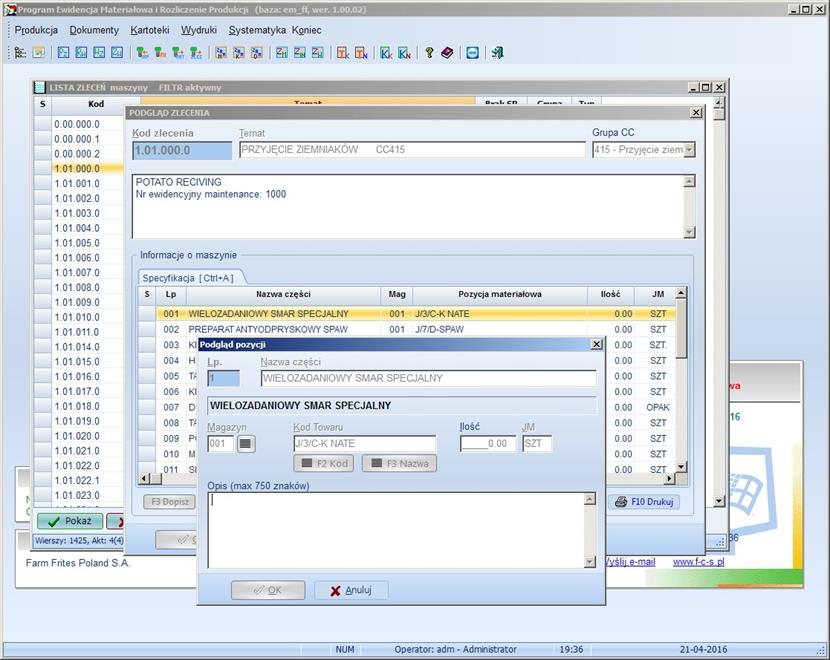This screenshot has width=830, height=660.
Task: Select the Specyfikacja [Ctrl+A] tab
Action: (x=188, y=277)
